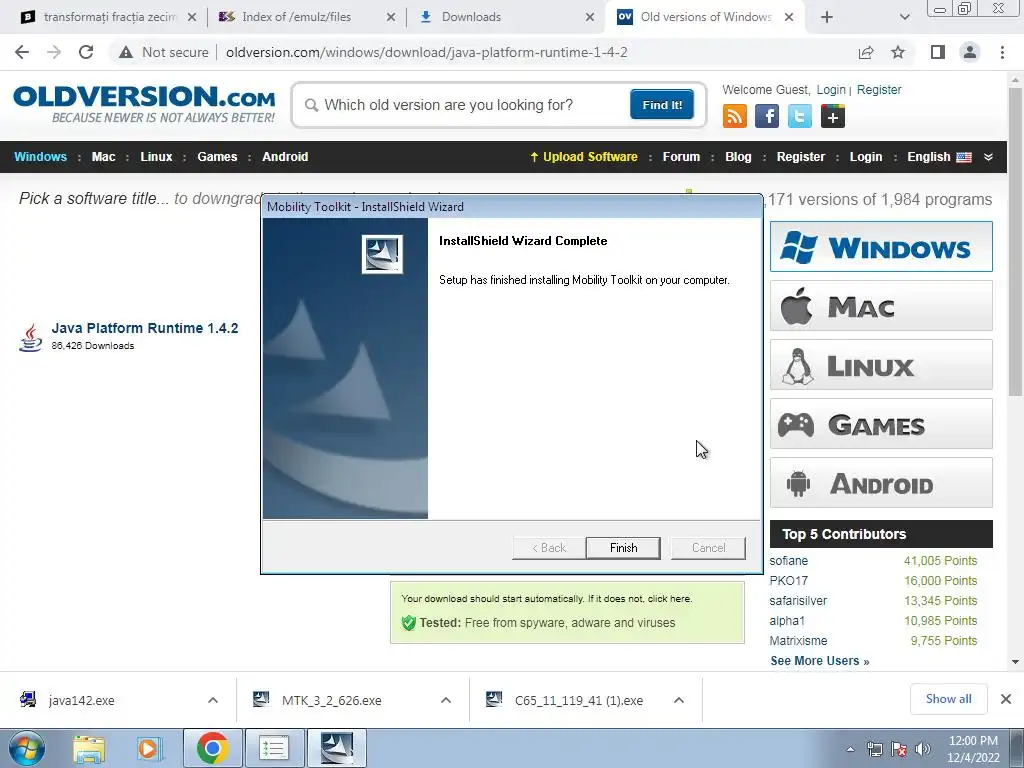Viewport: 1024px width, 768px height.
Task: Select the Mac platform banner
Action: click(881, 306)
